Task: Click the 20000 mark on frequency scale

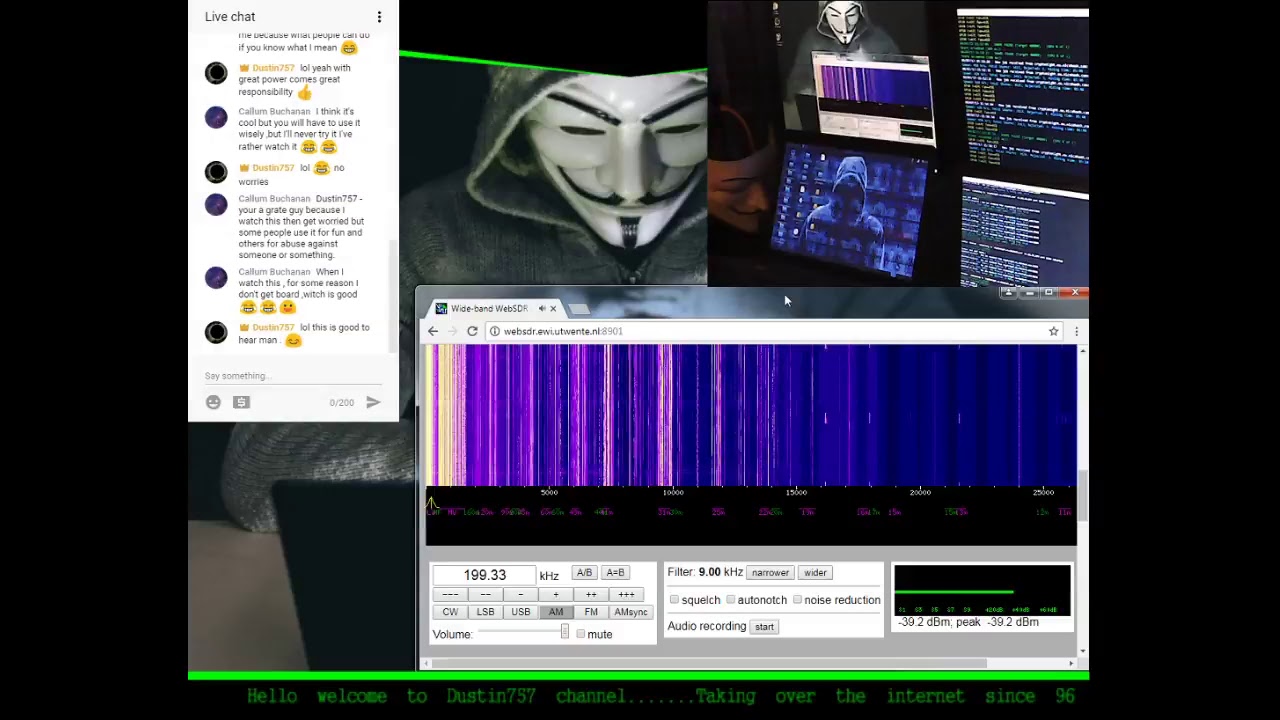Action: pyautogui.click(x=920, y=492)
